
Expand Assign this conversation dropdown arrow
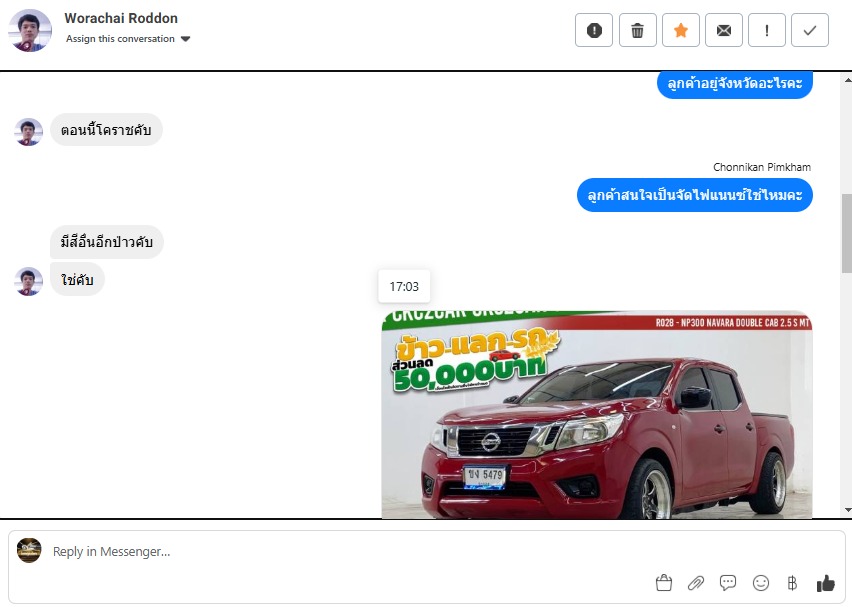(185, 39)
